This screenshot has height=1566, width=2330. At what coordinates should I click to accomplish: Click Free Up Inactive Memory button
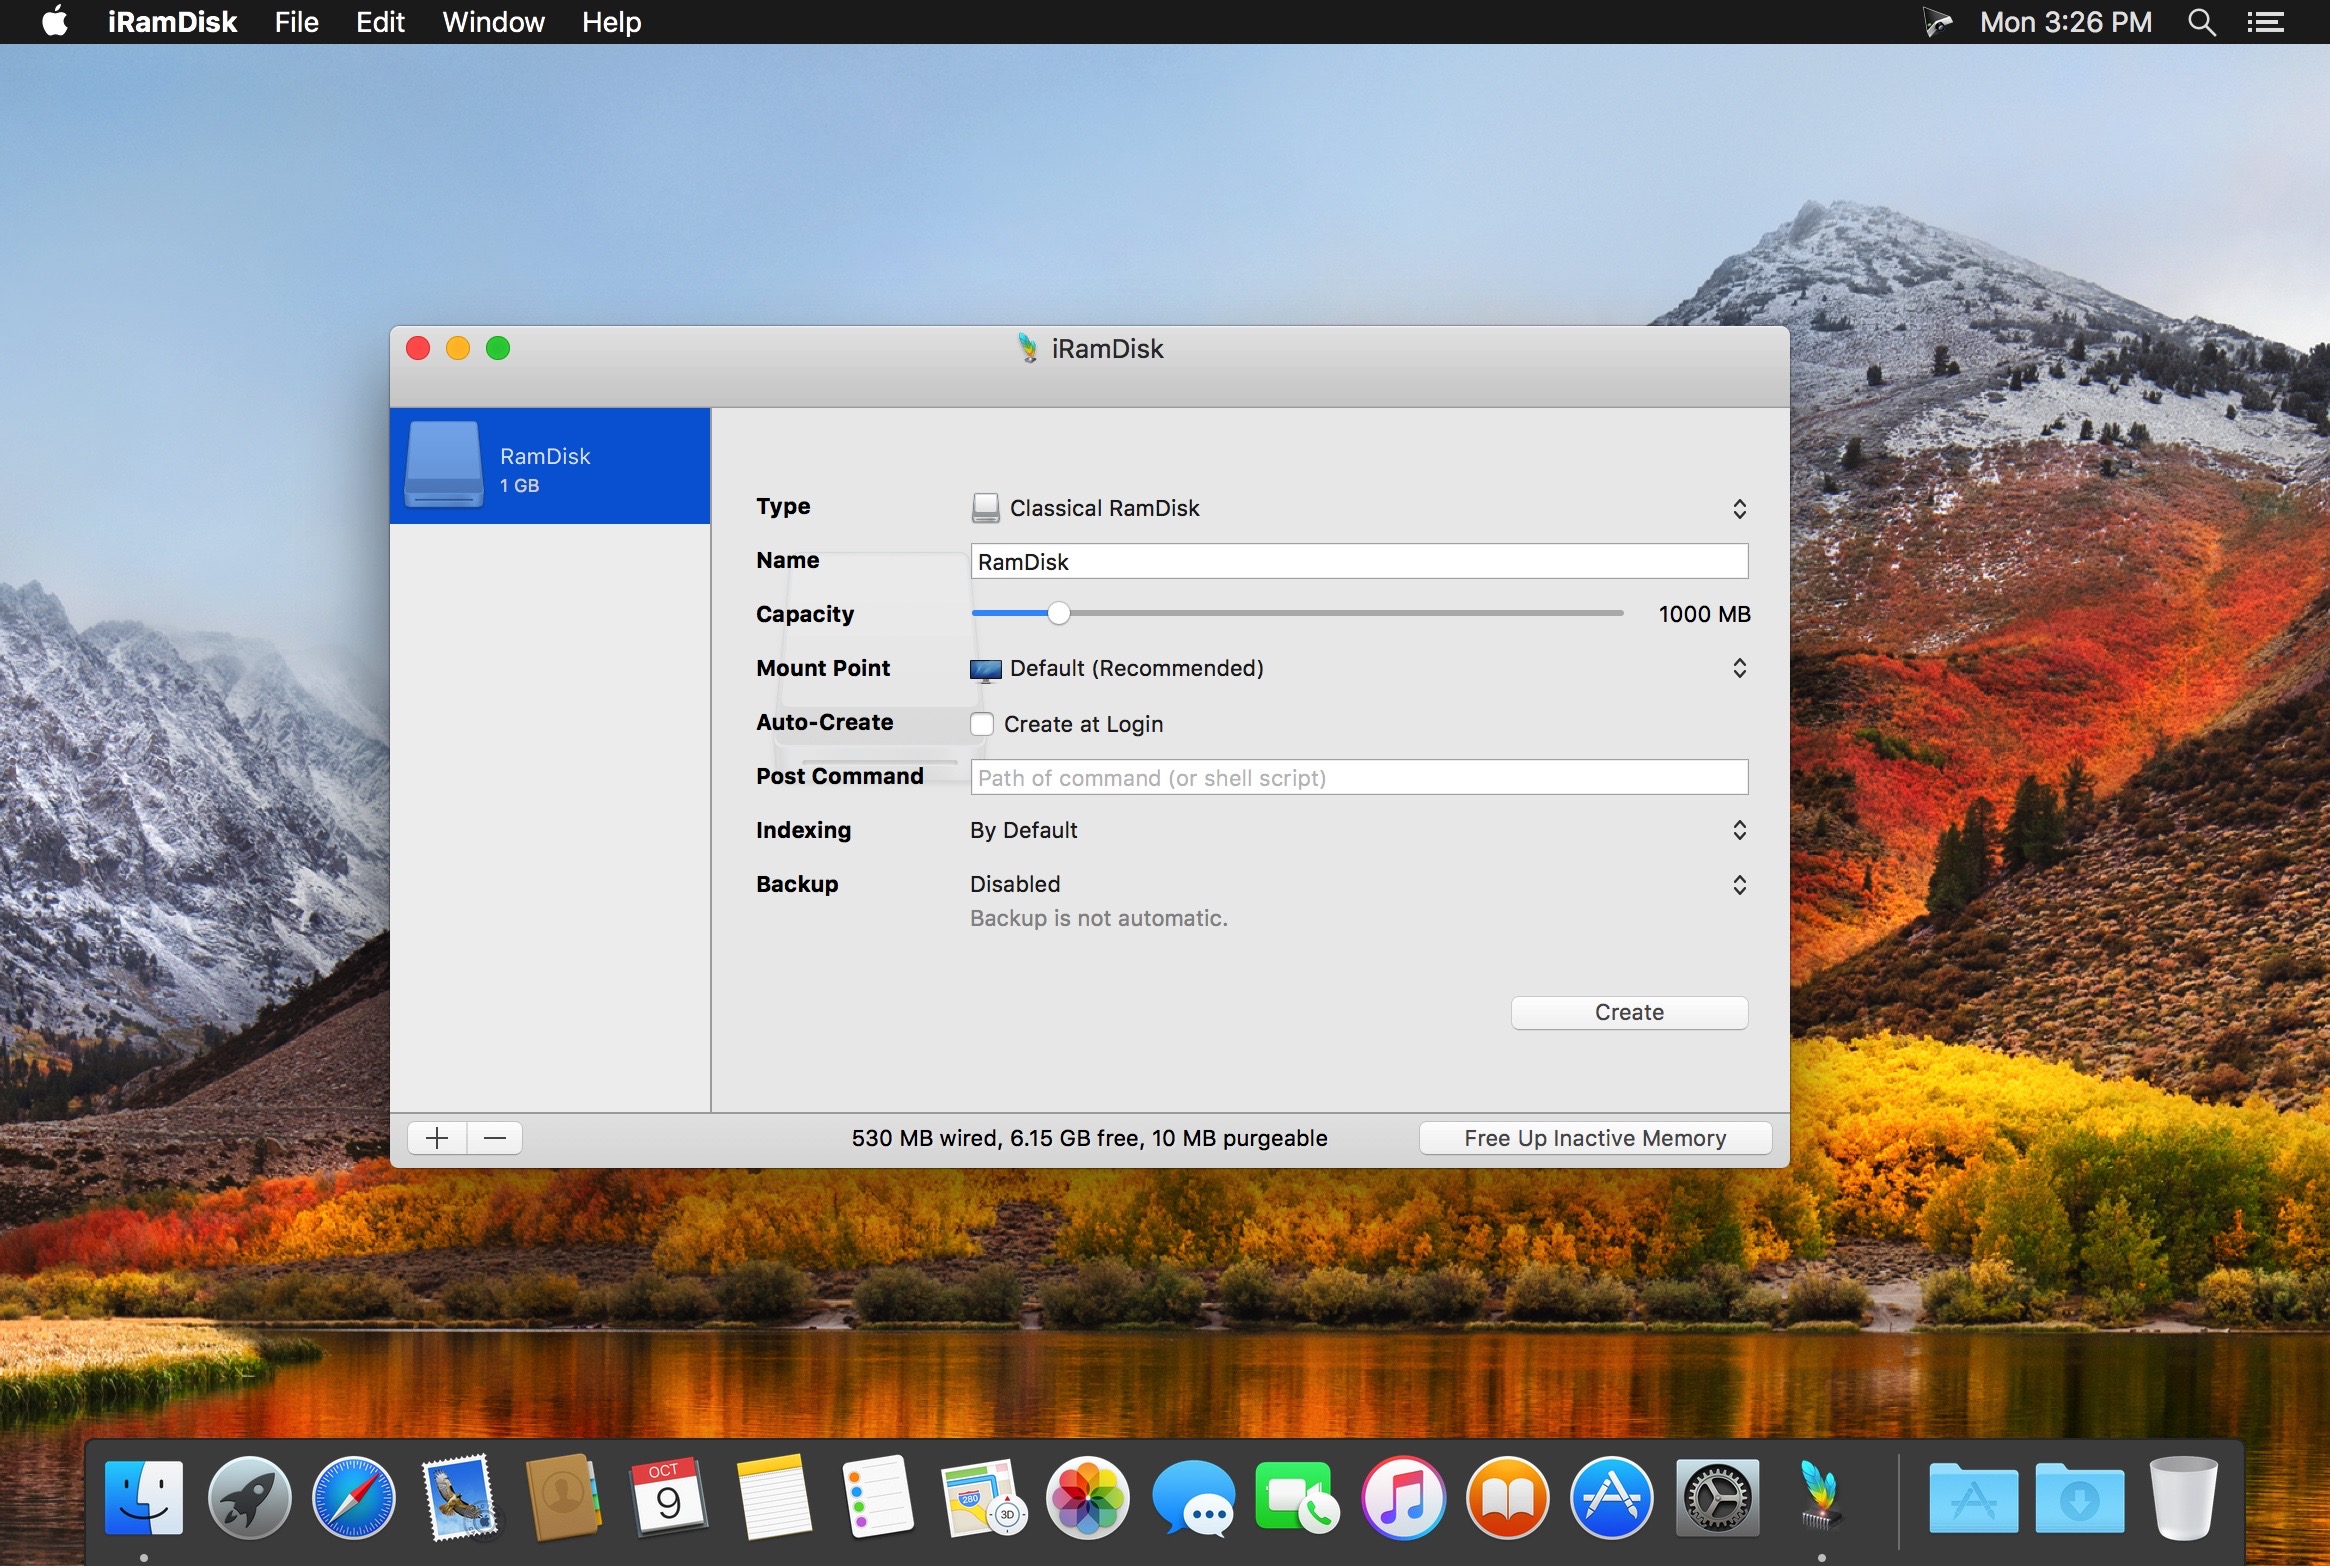(1595, 1138)
